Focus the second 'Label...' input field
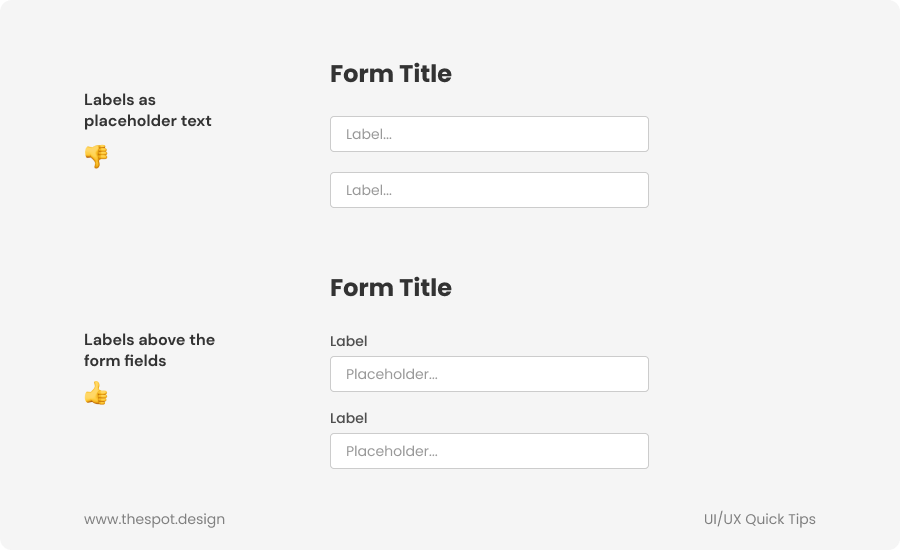The height and width of the screenshot is (550, 900). pos(489,190)
